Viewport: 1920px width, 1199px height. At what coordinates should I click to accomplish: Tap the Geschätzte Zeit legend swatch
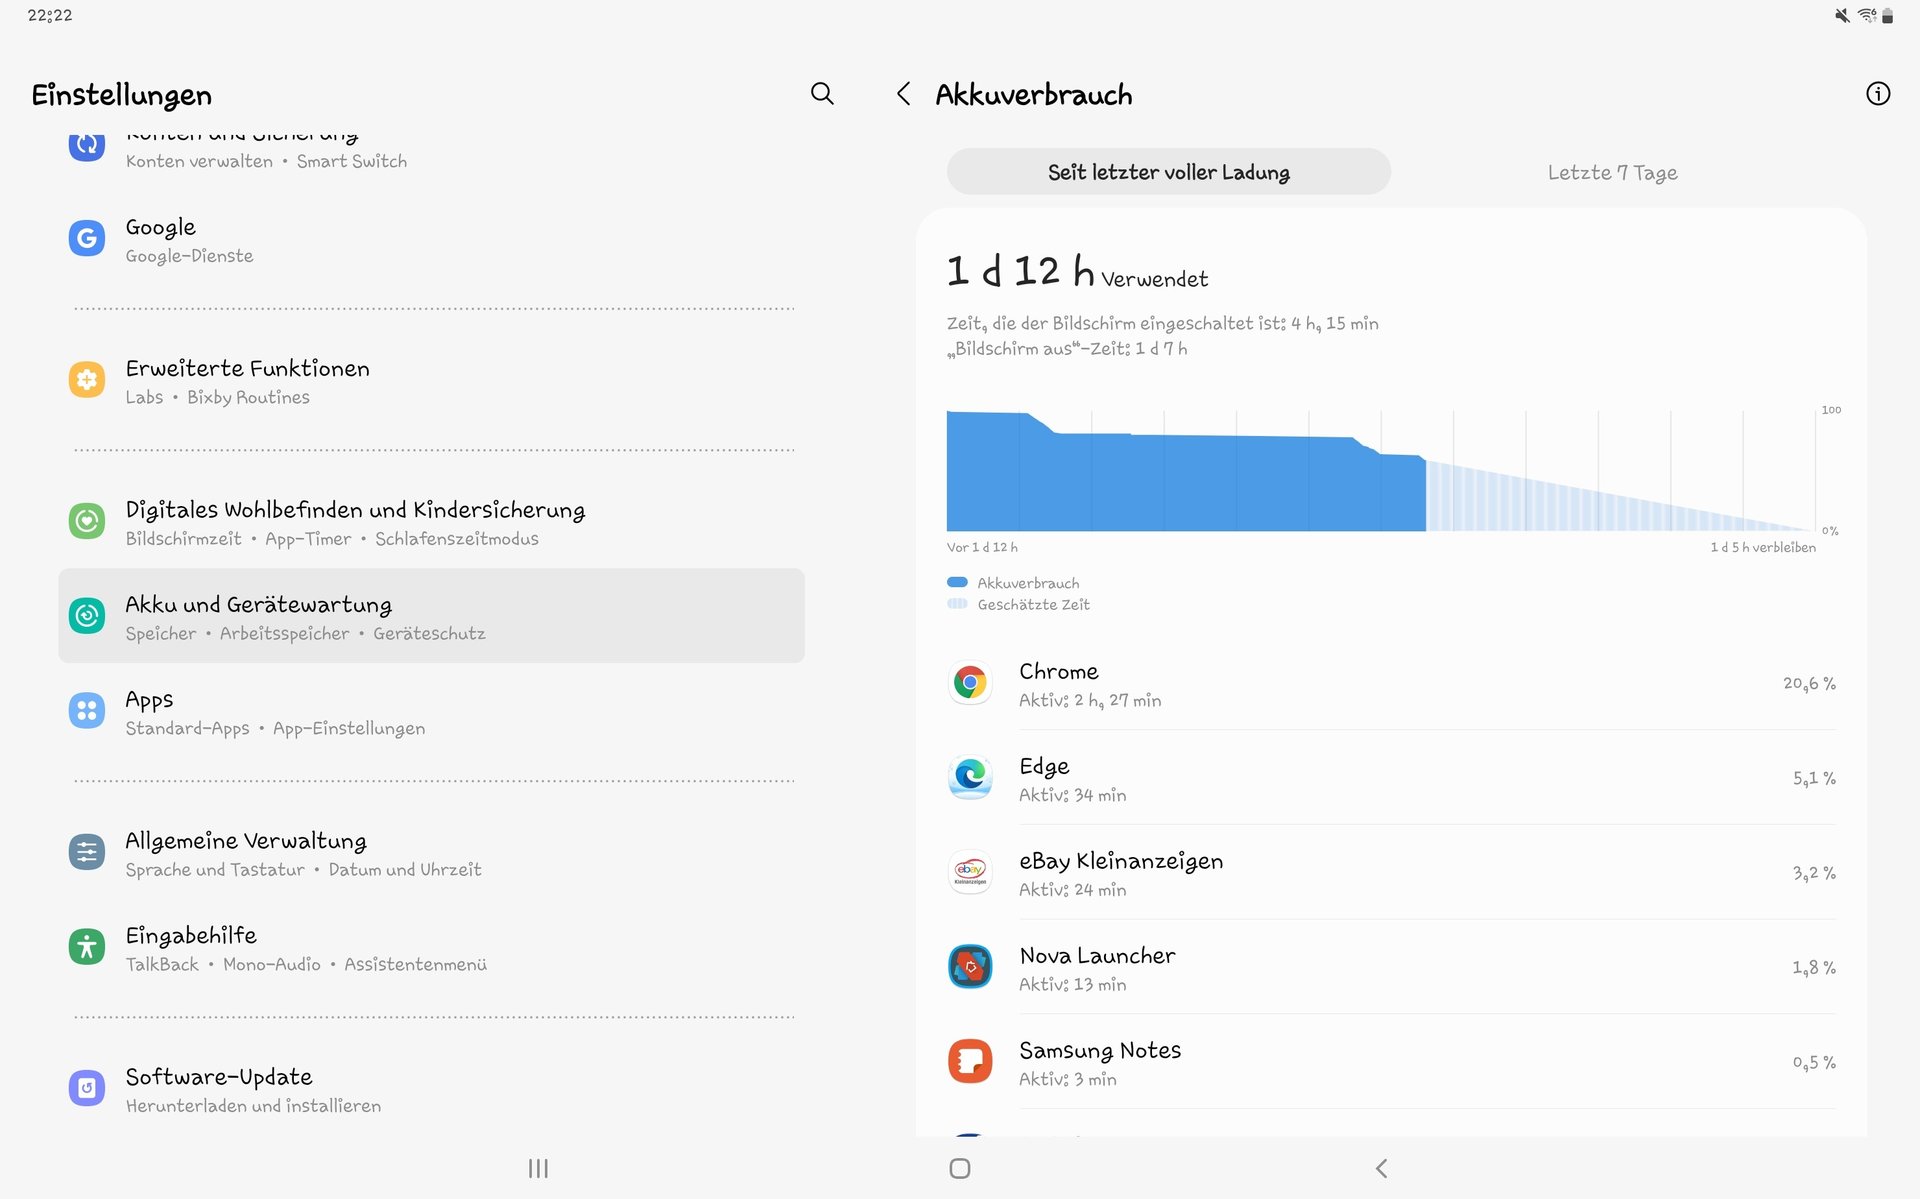[x=957, y=604]
